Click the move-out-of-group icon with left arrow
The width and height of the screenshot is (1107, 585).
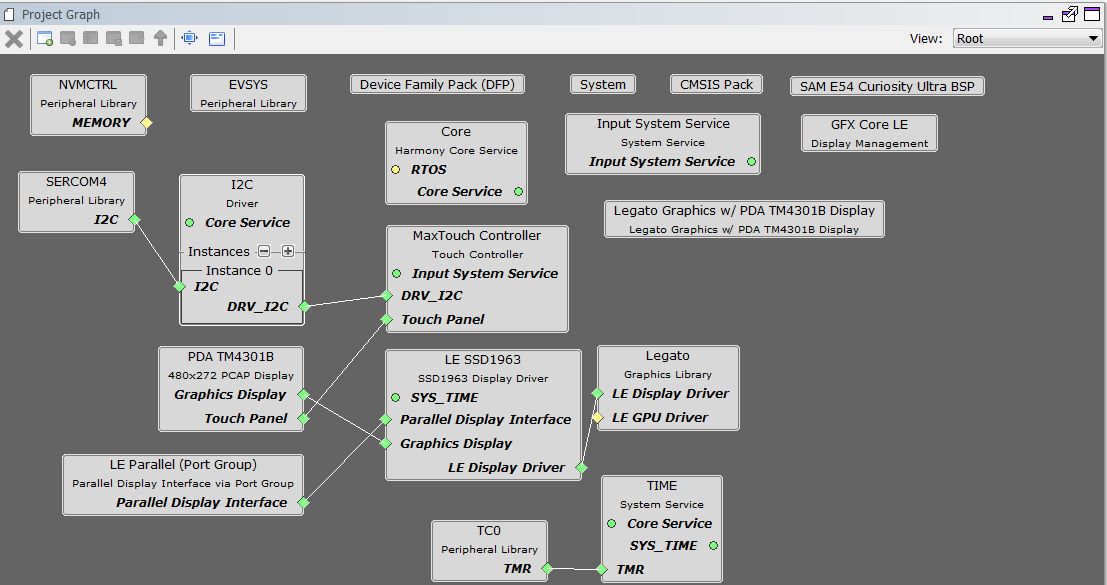point(137,38)
